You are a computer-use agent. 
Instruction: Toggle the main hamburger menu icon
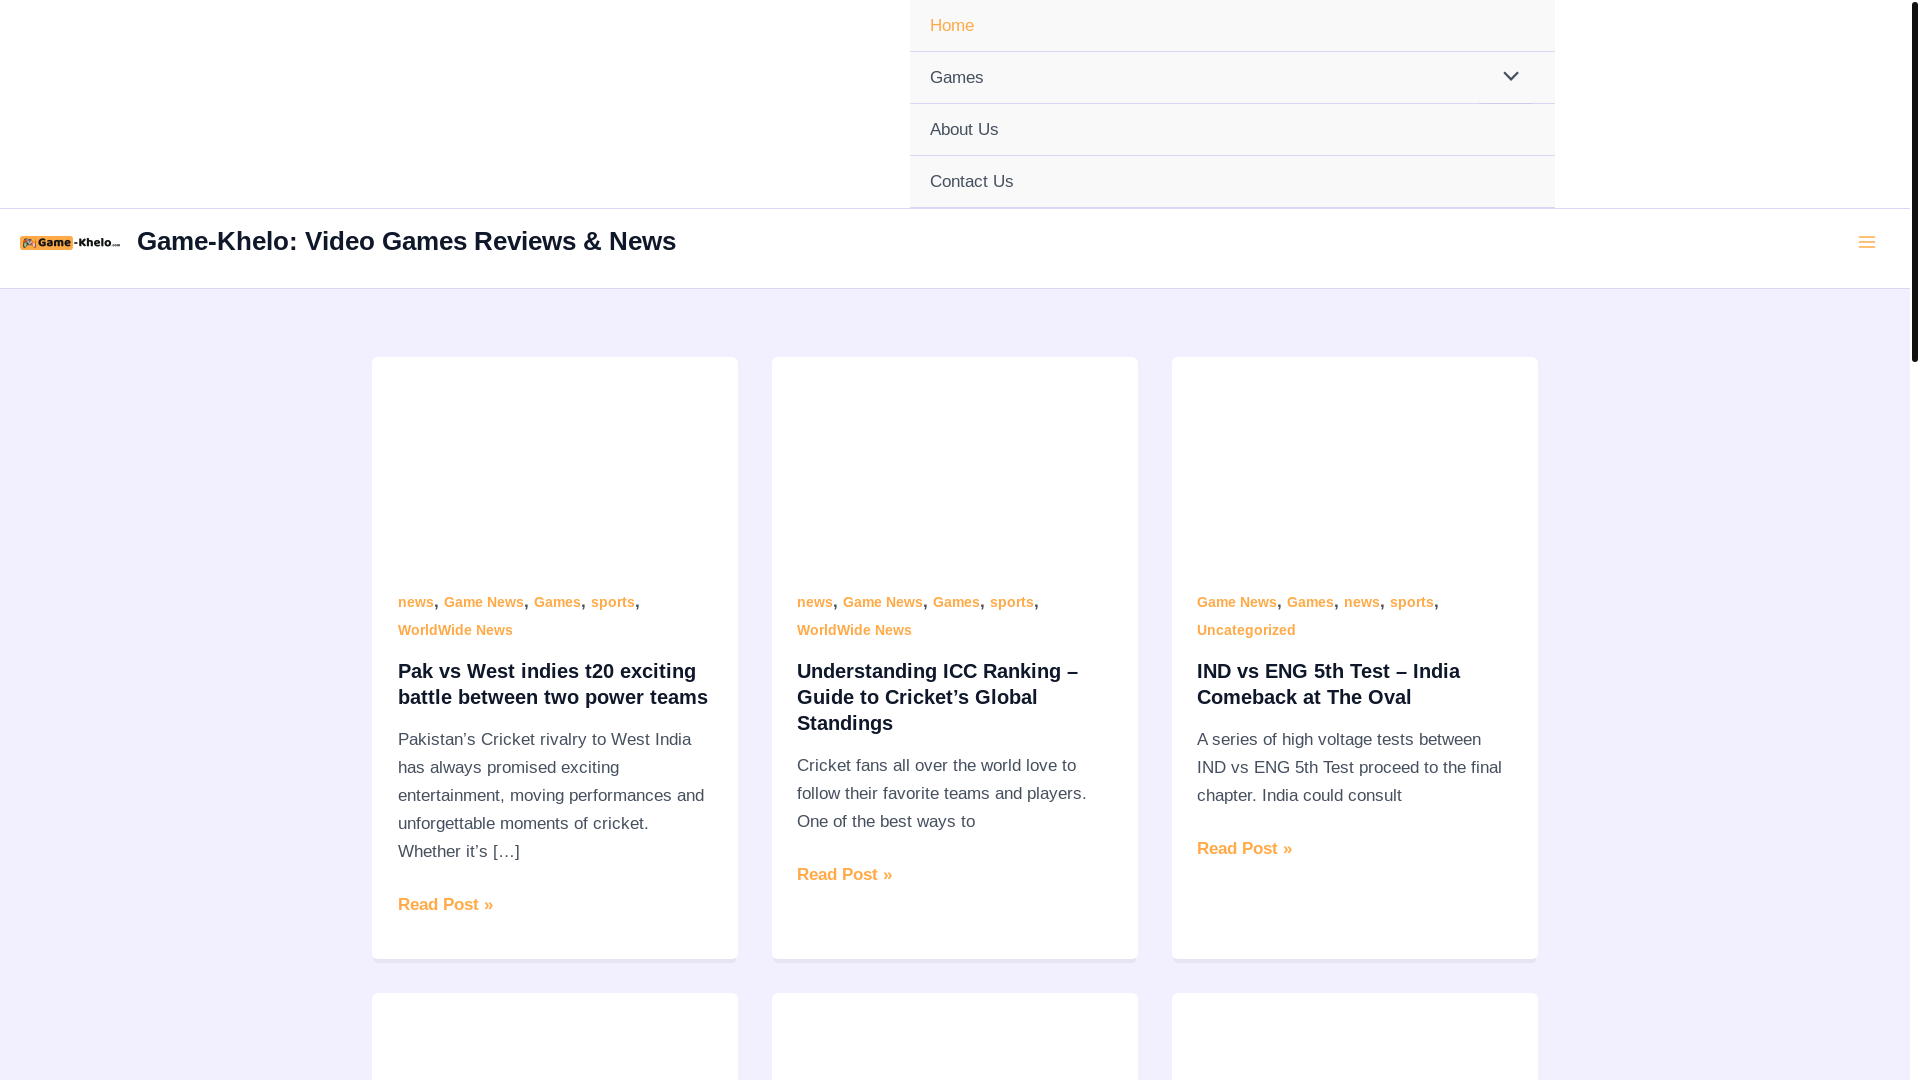pyautogui.click(x=1866, y=242)
